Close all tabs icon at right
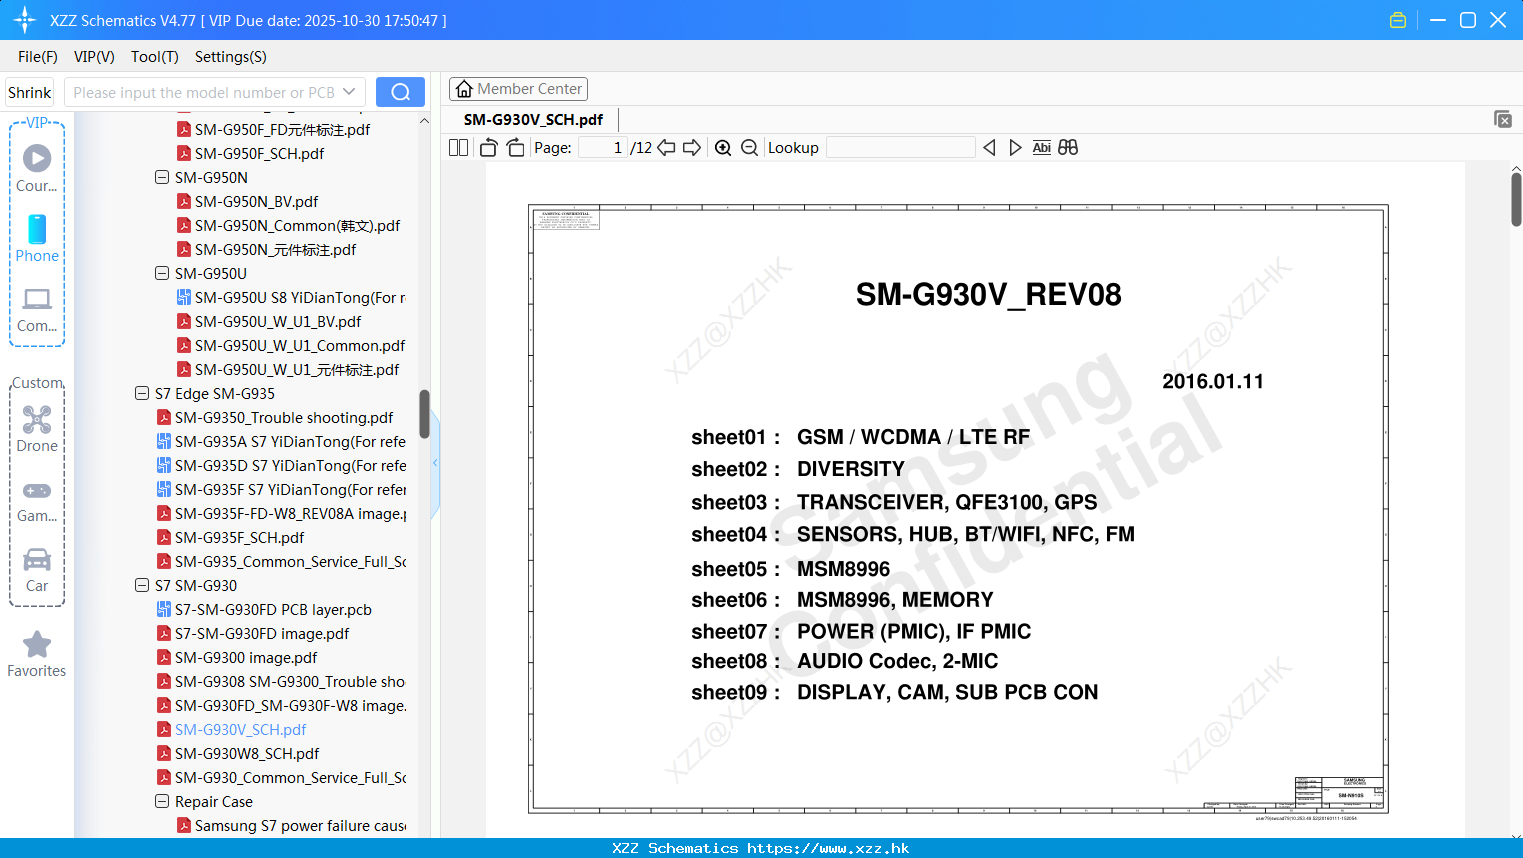 [x=1502, y=119]
